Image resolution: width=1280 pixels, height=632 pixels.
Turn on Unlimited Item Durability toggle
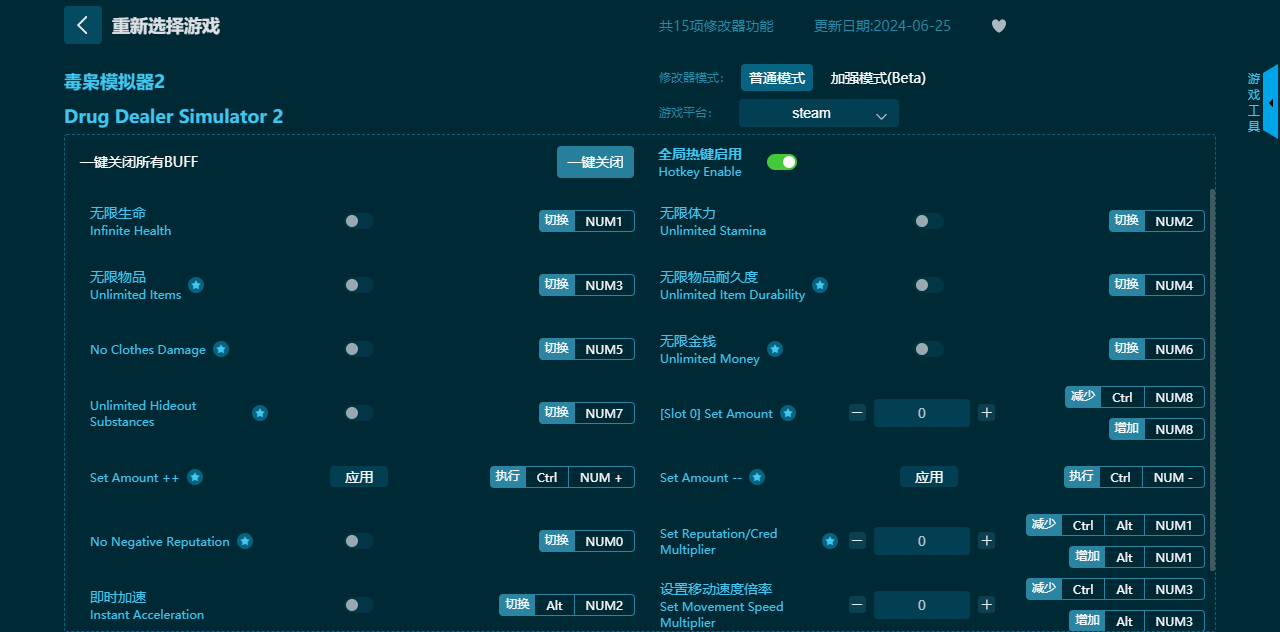tap(929, 285)
